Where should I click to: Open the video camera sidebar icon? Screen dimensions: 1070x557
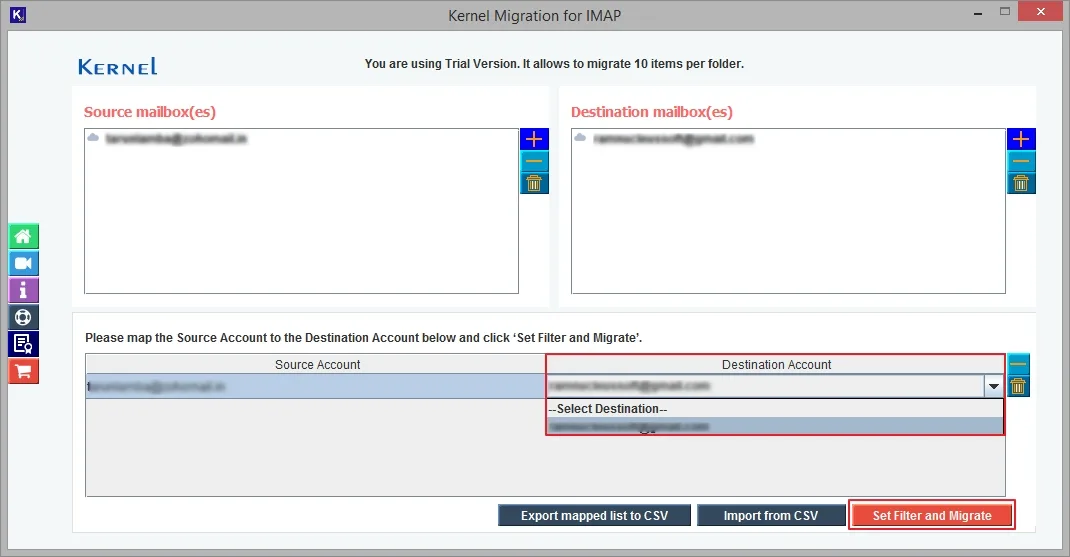(x=23, y=263)
